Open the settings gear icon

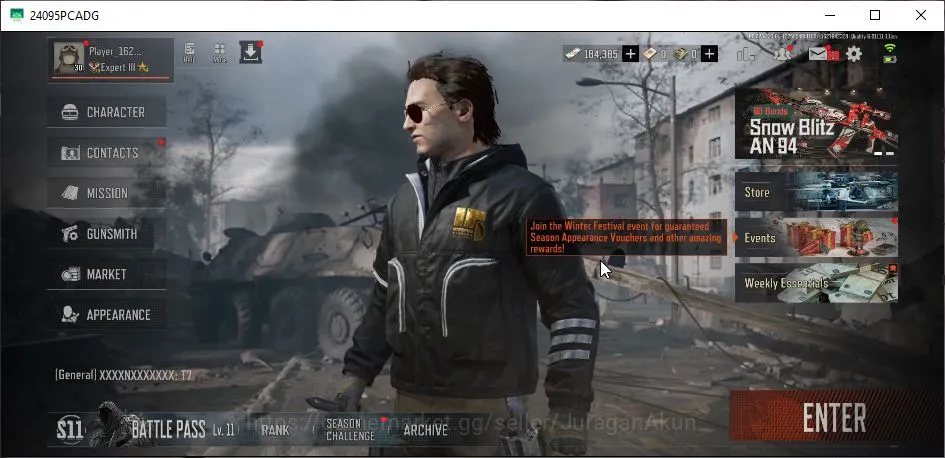point(853,54)
